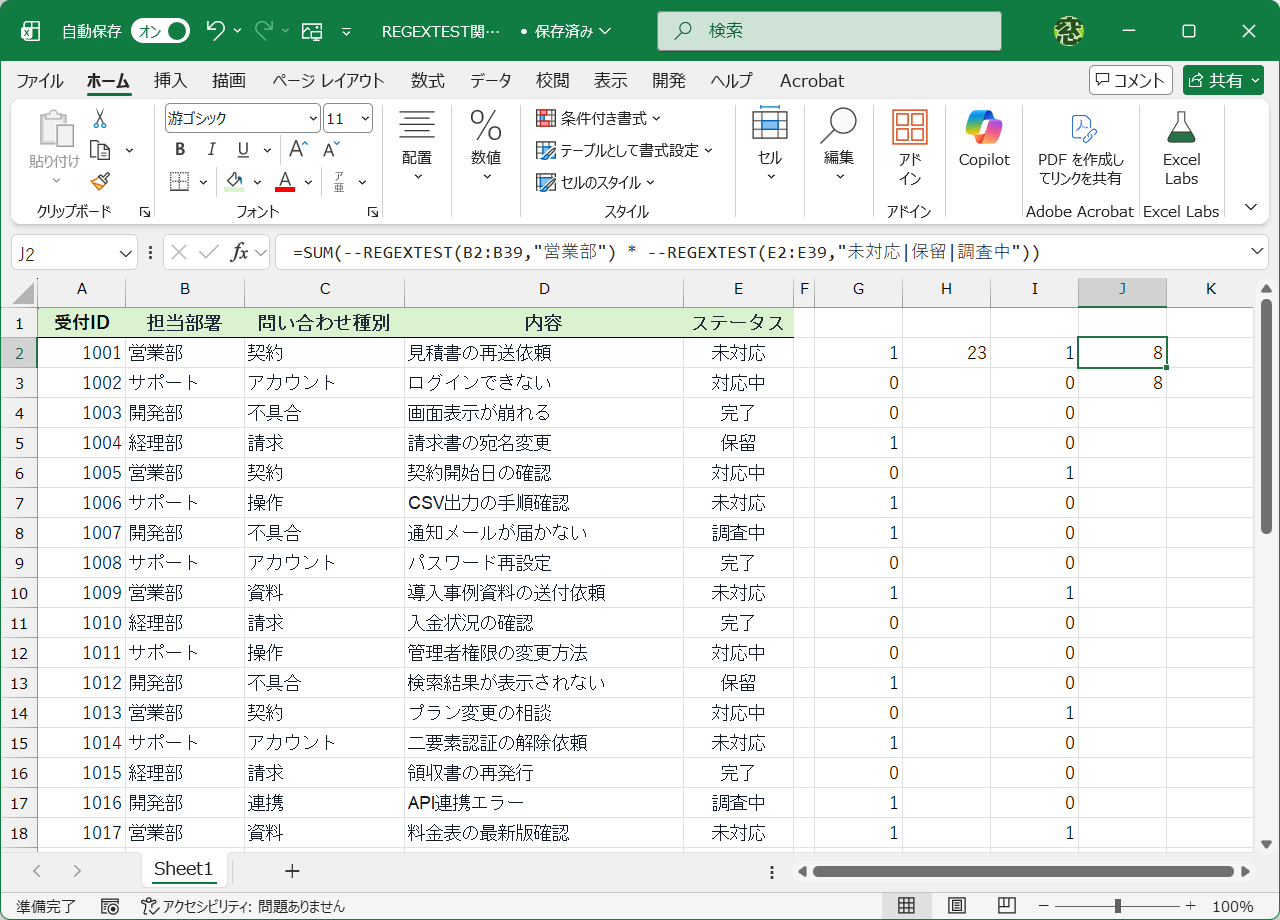Click PDF を作成してリンクを共有
Viewport: 1280px width, 920px height.
[x=1080, y=148]
